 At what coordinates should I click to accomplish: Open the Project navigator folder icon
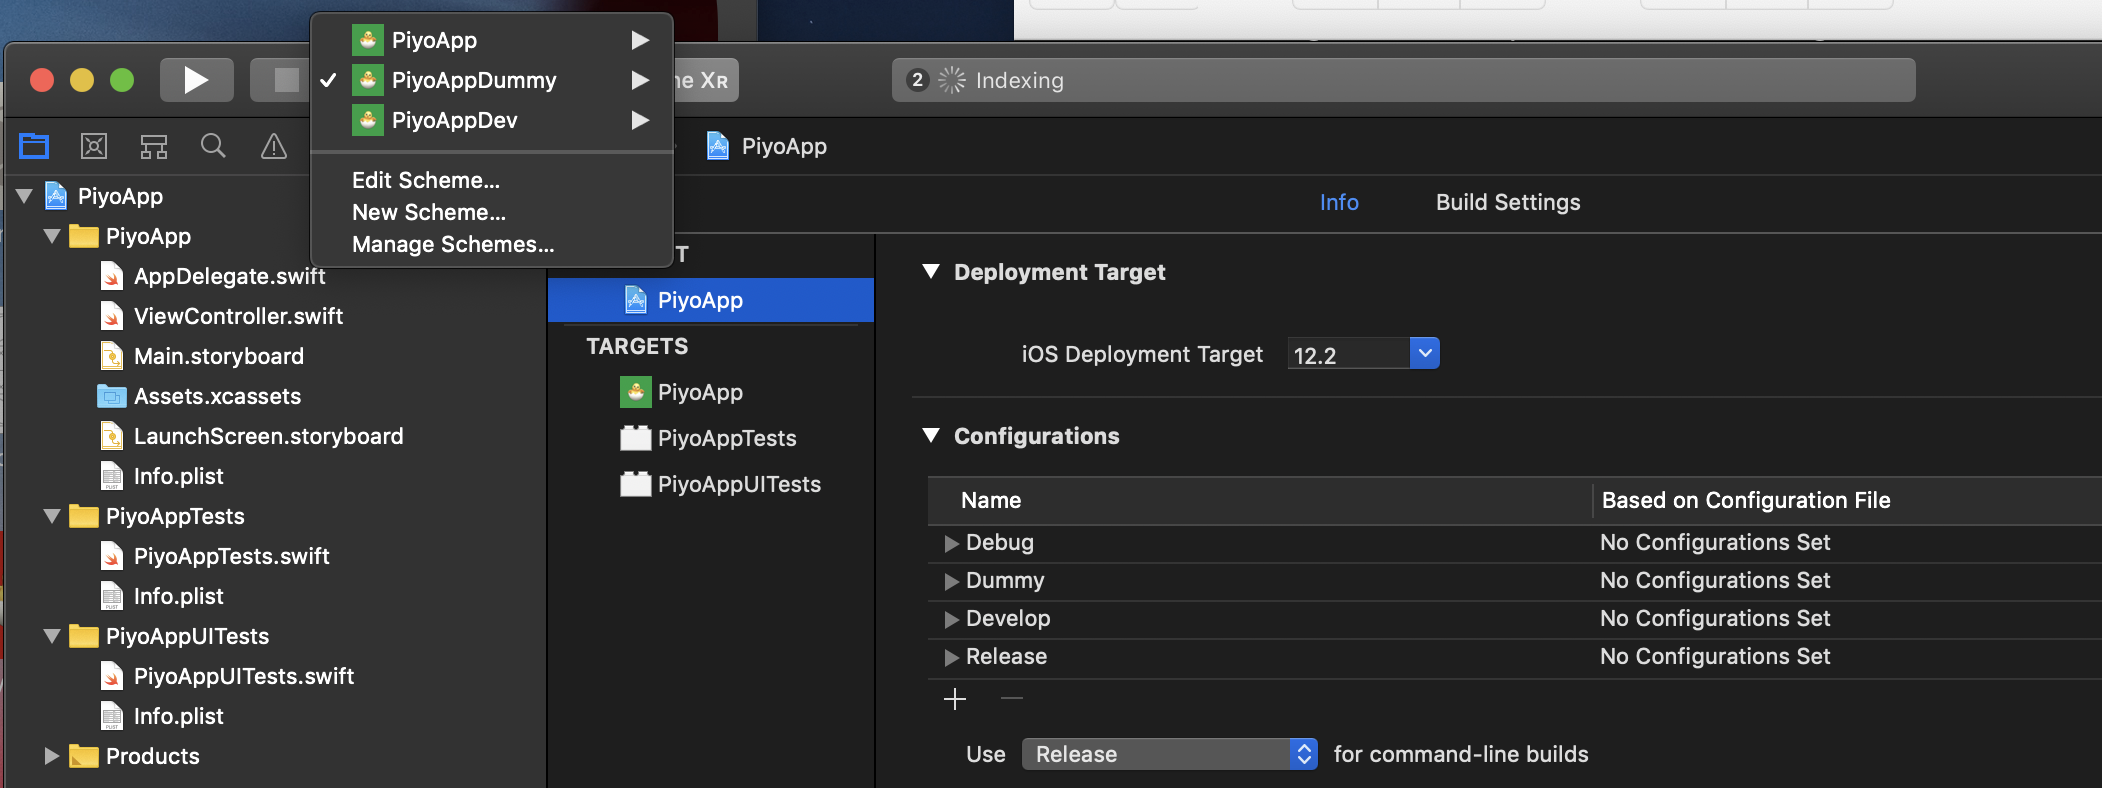point(34,146)
